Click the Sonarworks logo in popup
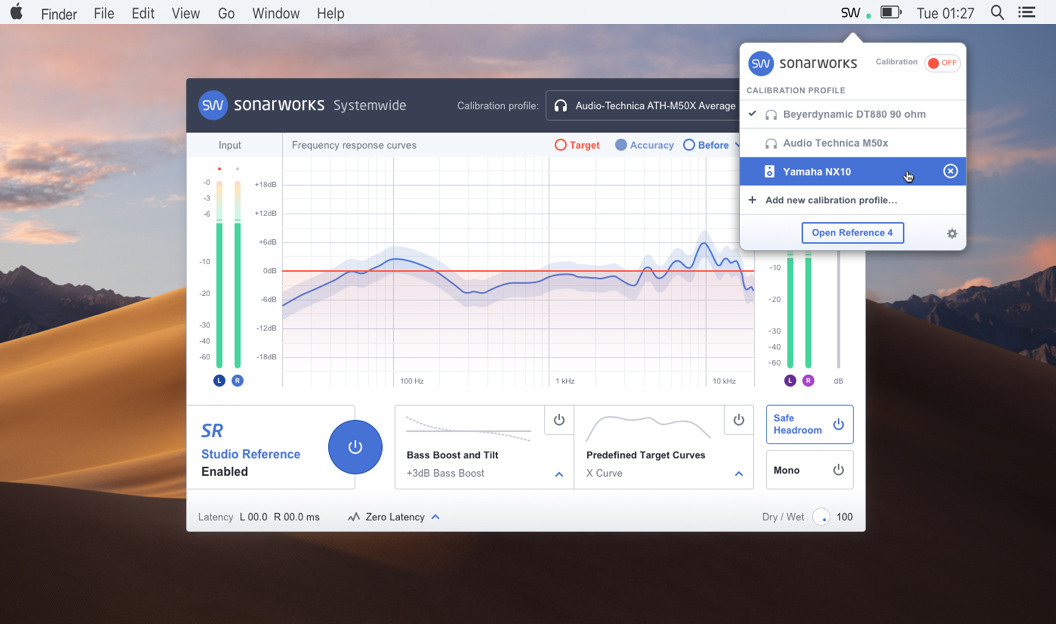Viewport: 1056px width, 624px height. point(761,63)
